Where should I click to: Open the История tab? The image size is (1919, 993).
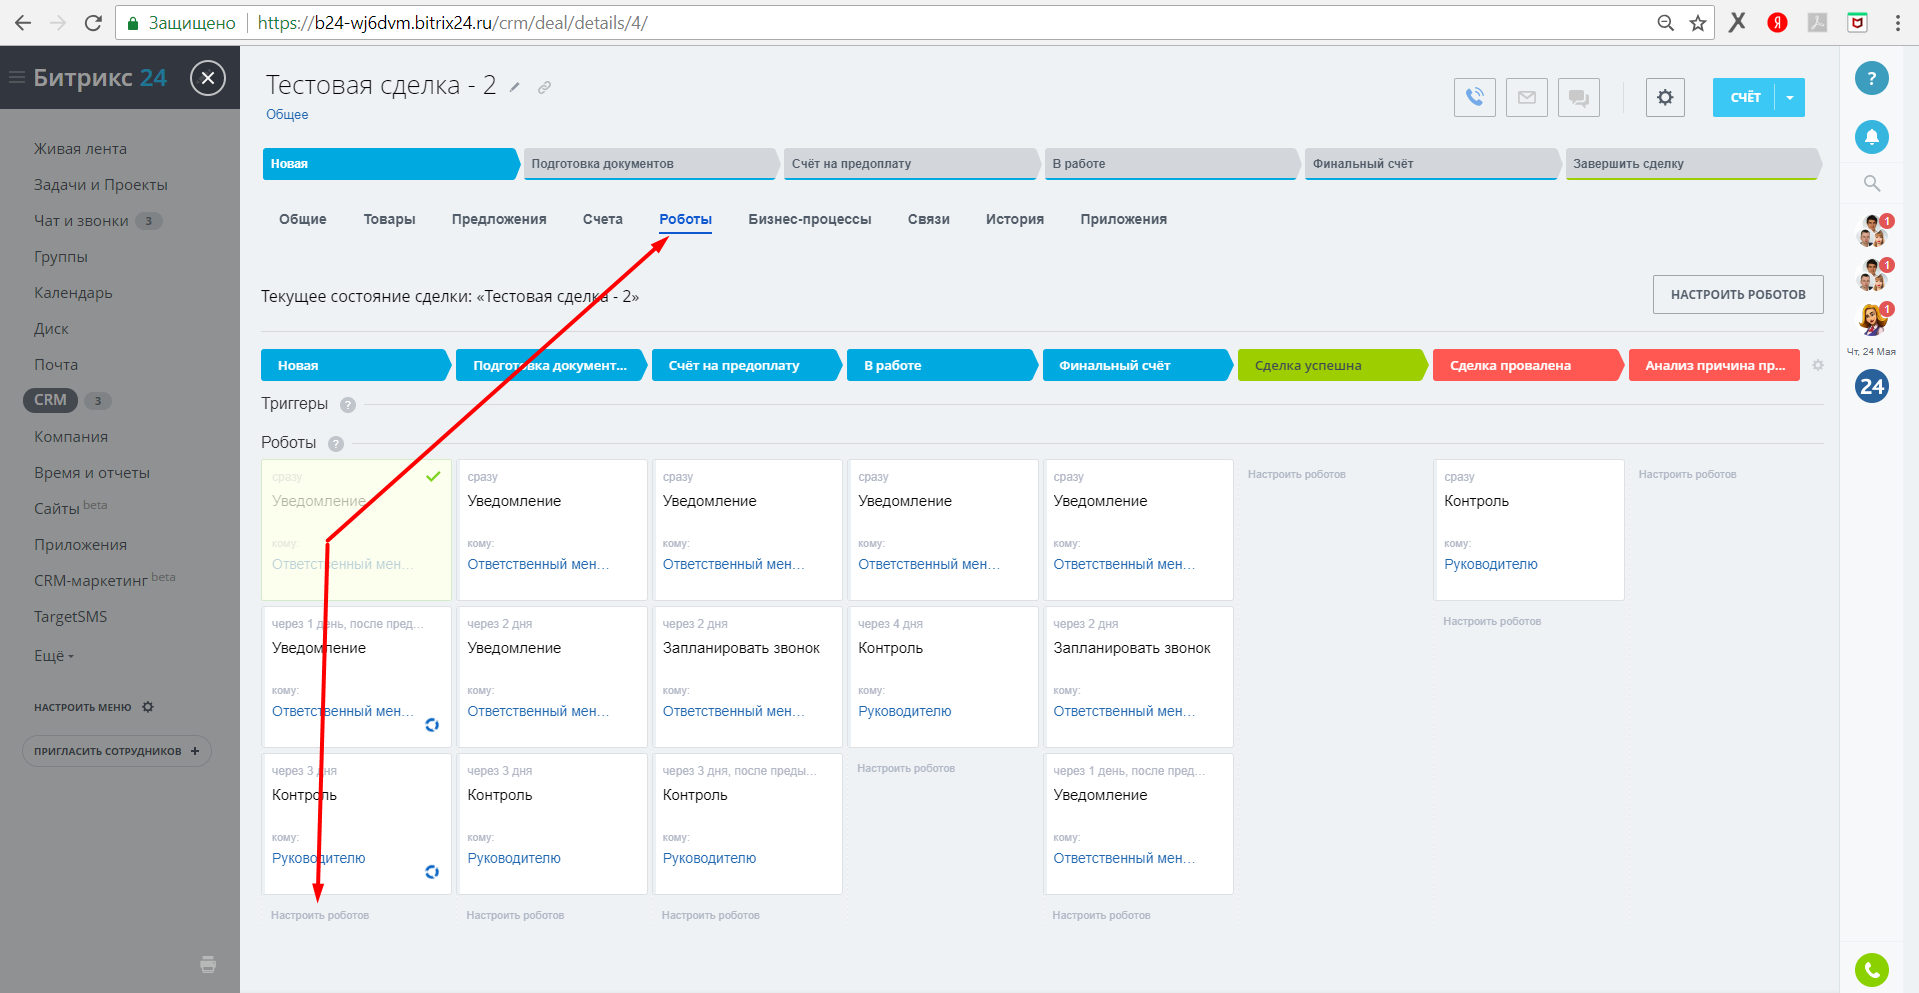click(1014, 219)
